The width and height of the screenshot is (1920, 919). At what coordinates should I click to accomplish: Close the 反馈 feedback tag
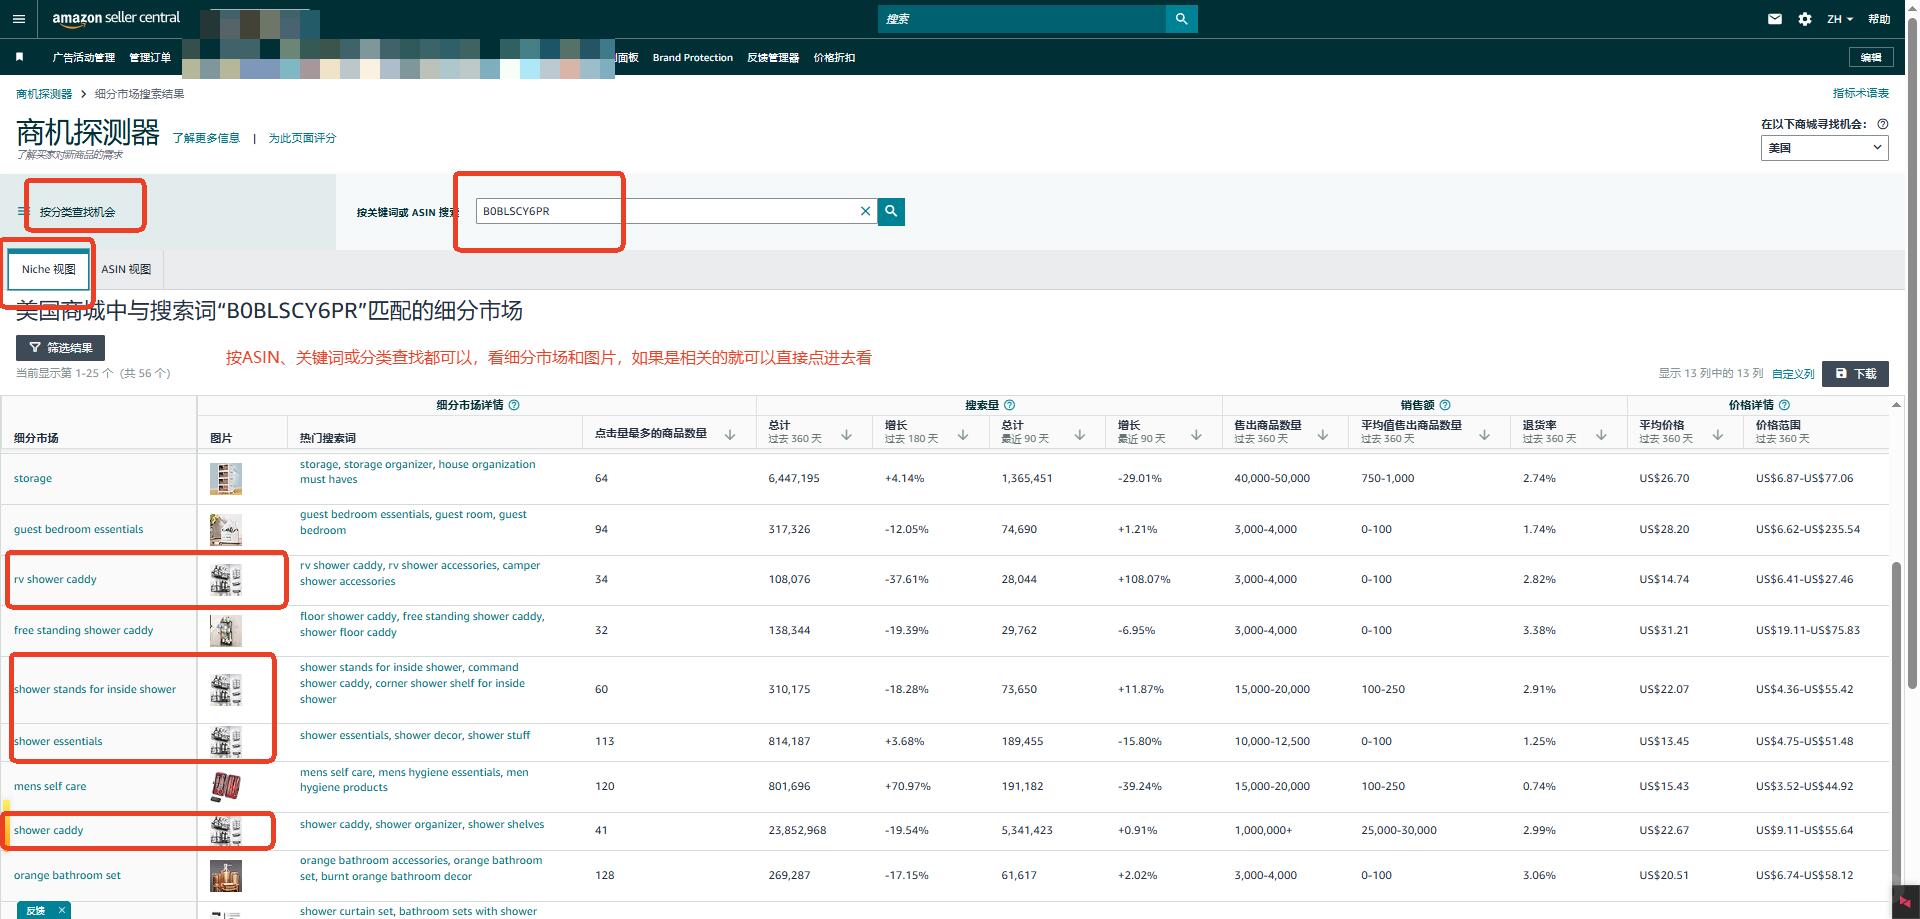(x=62, y=910)
